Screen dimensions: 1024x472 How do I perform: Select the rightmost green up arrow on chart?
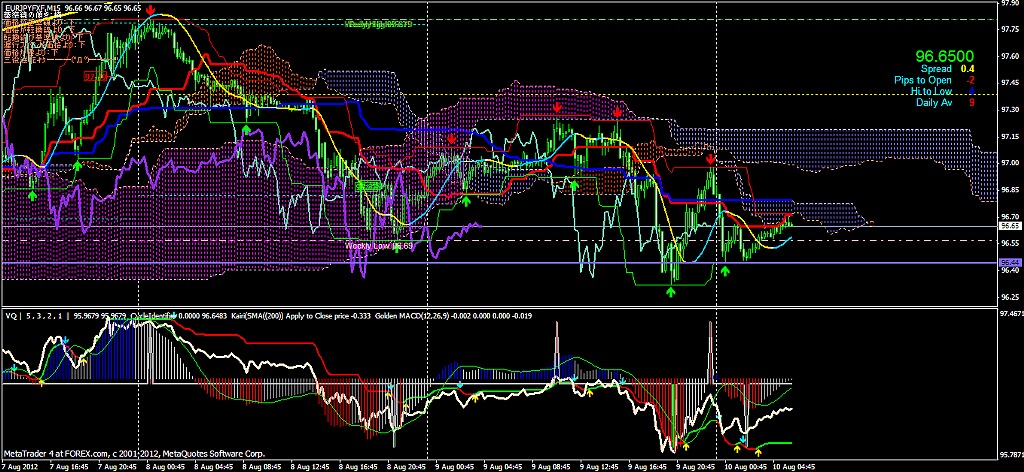point(726,271)
